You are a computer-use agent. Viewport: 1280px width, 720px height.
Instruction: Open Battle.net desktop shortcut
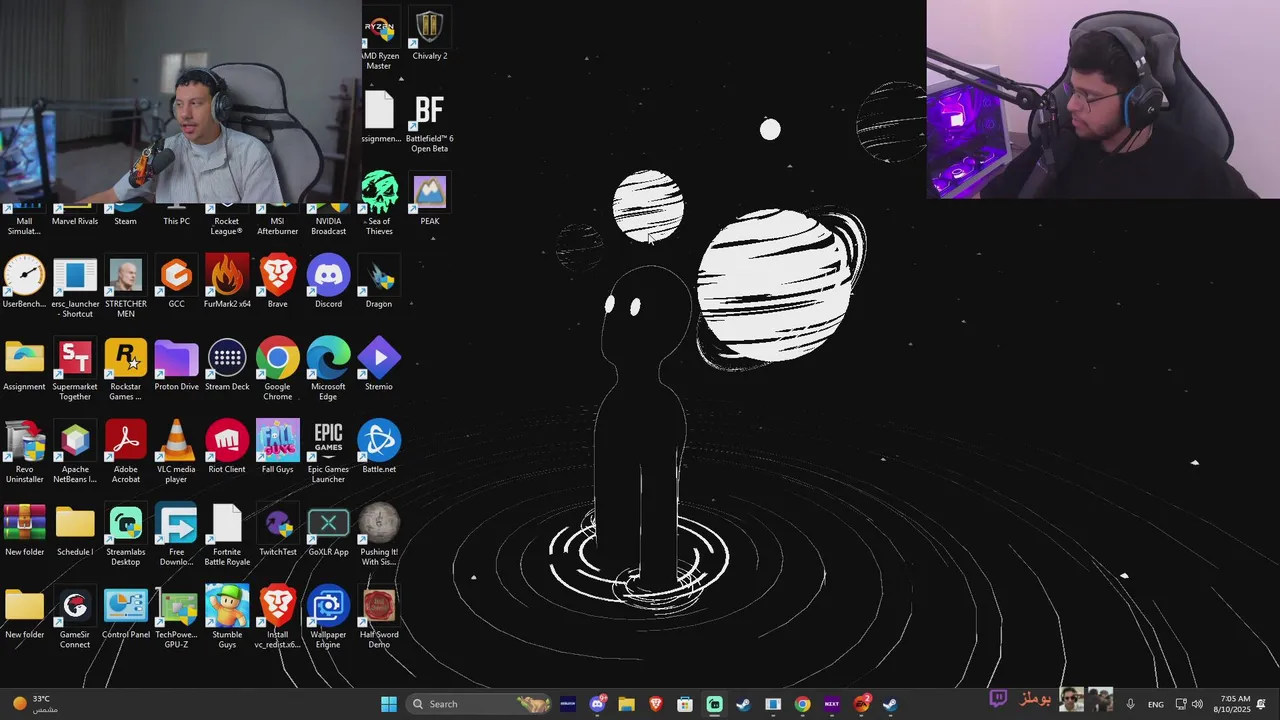(379, 447)
